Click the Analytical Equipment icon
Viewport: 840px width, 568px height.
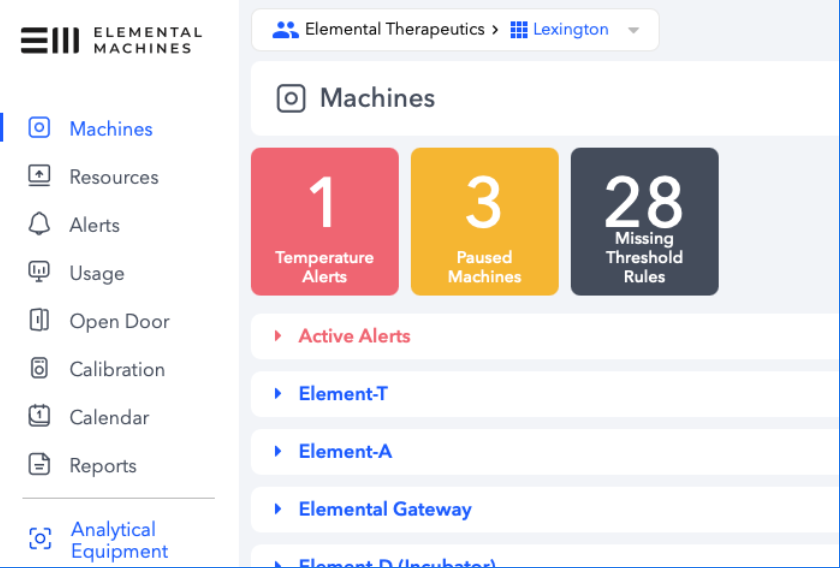pyautogui.click(x=40, y=539)
